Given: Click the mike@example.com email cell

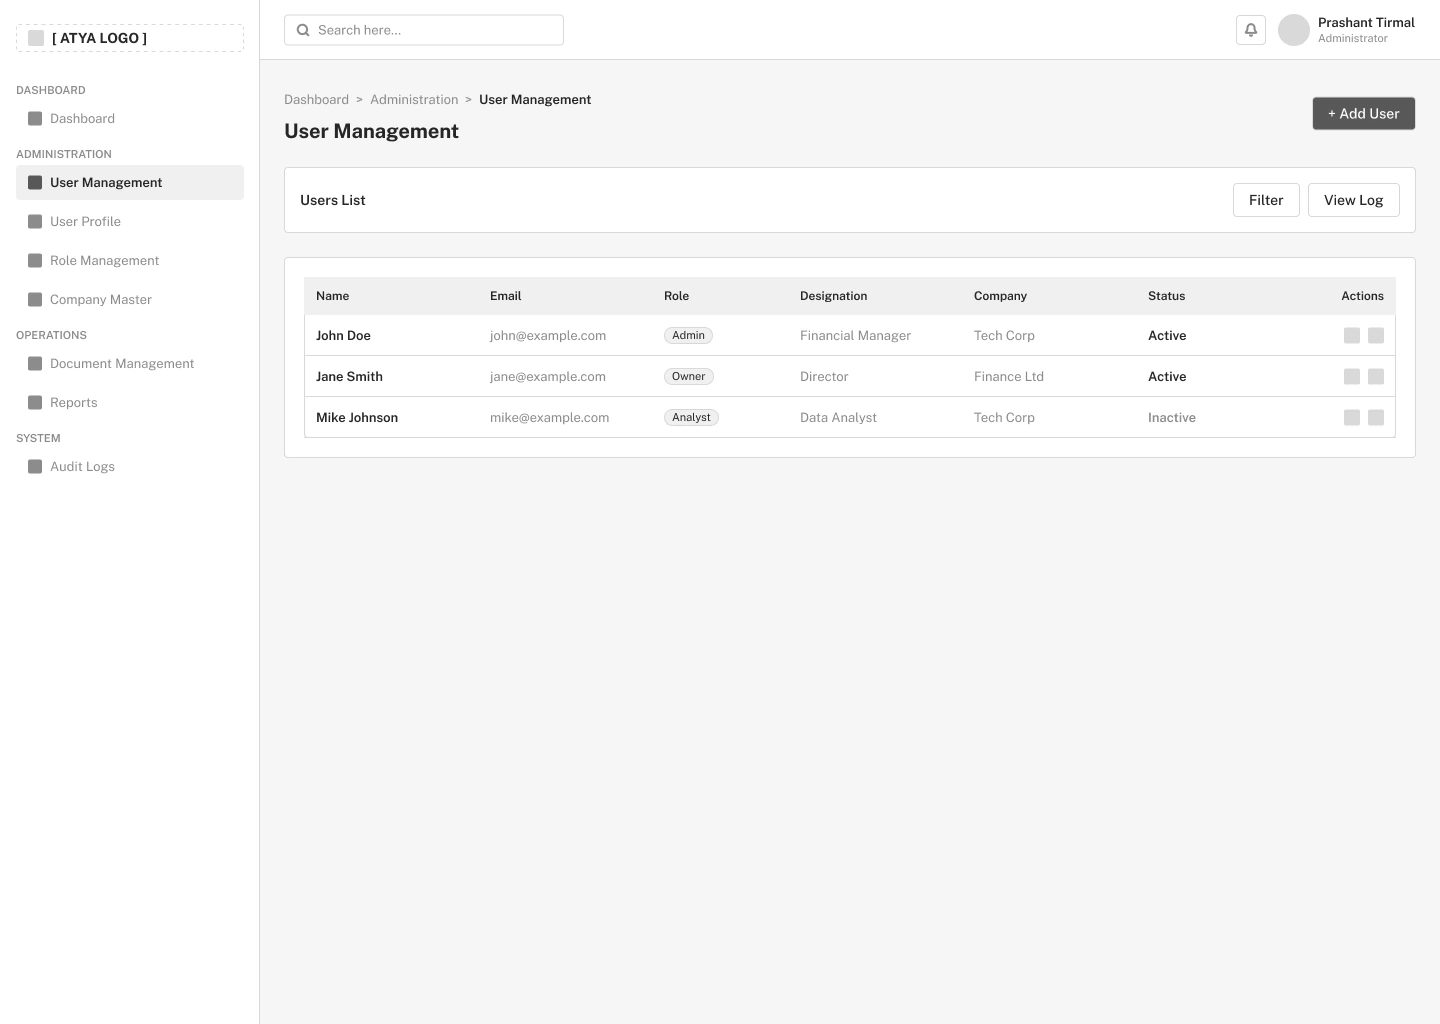Looking at the screenshot, I should pyautogui.click(x=549, y=418).
